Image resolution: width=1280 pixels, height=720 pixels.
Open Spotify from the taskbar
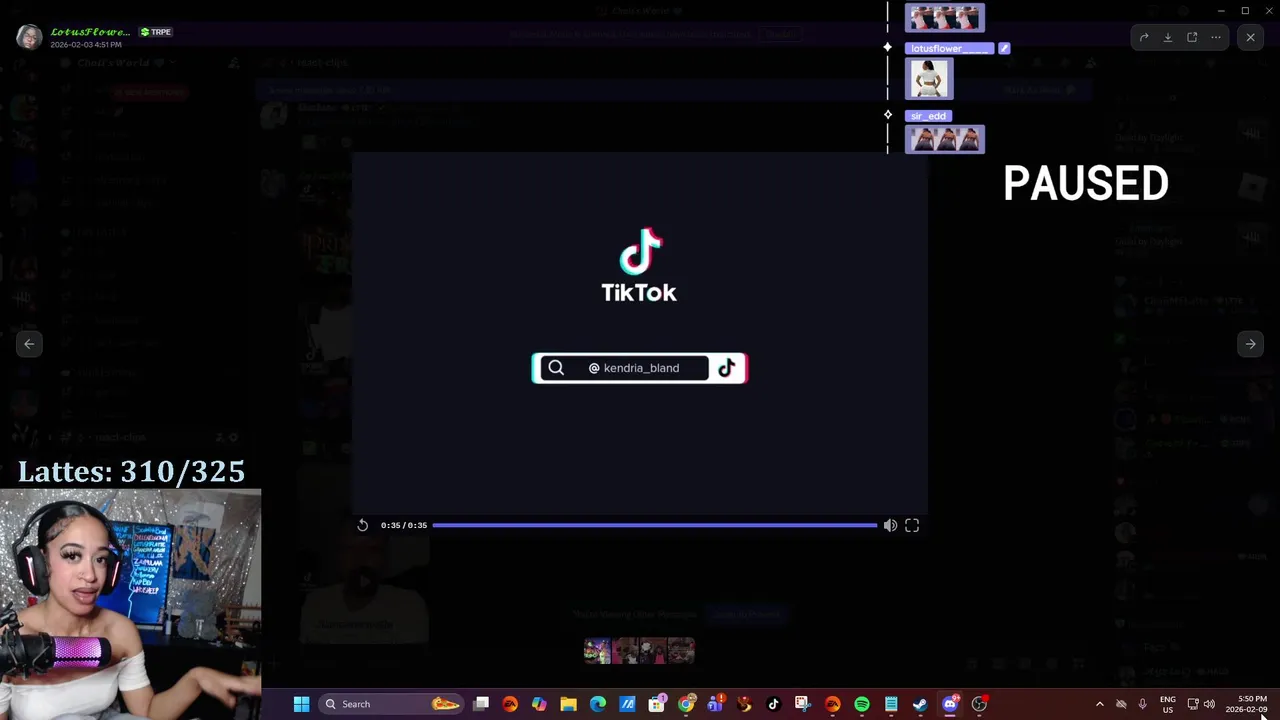862,704
